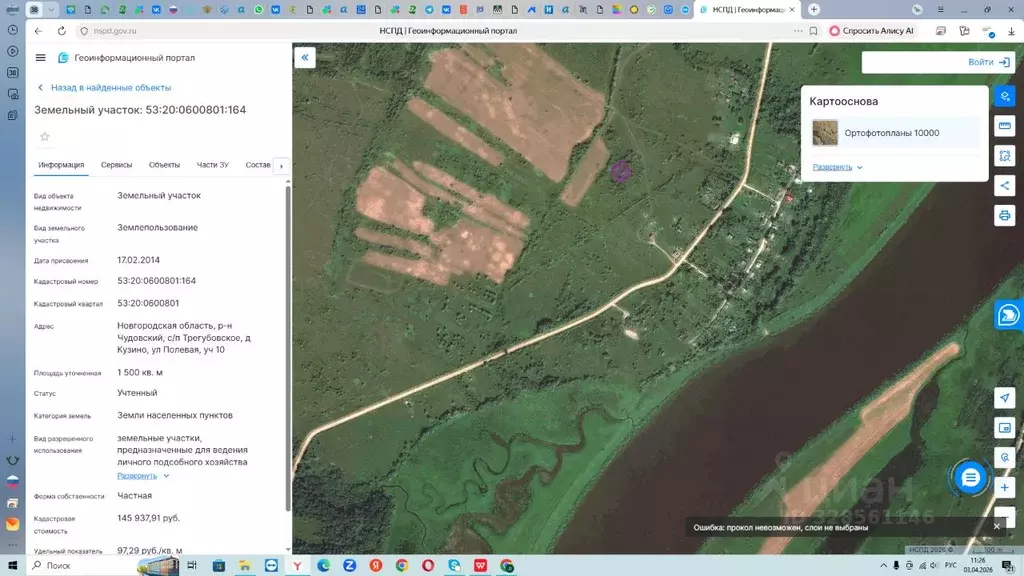
Task: Select the ruler measurement tool
Action: [1005, 126]
